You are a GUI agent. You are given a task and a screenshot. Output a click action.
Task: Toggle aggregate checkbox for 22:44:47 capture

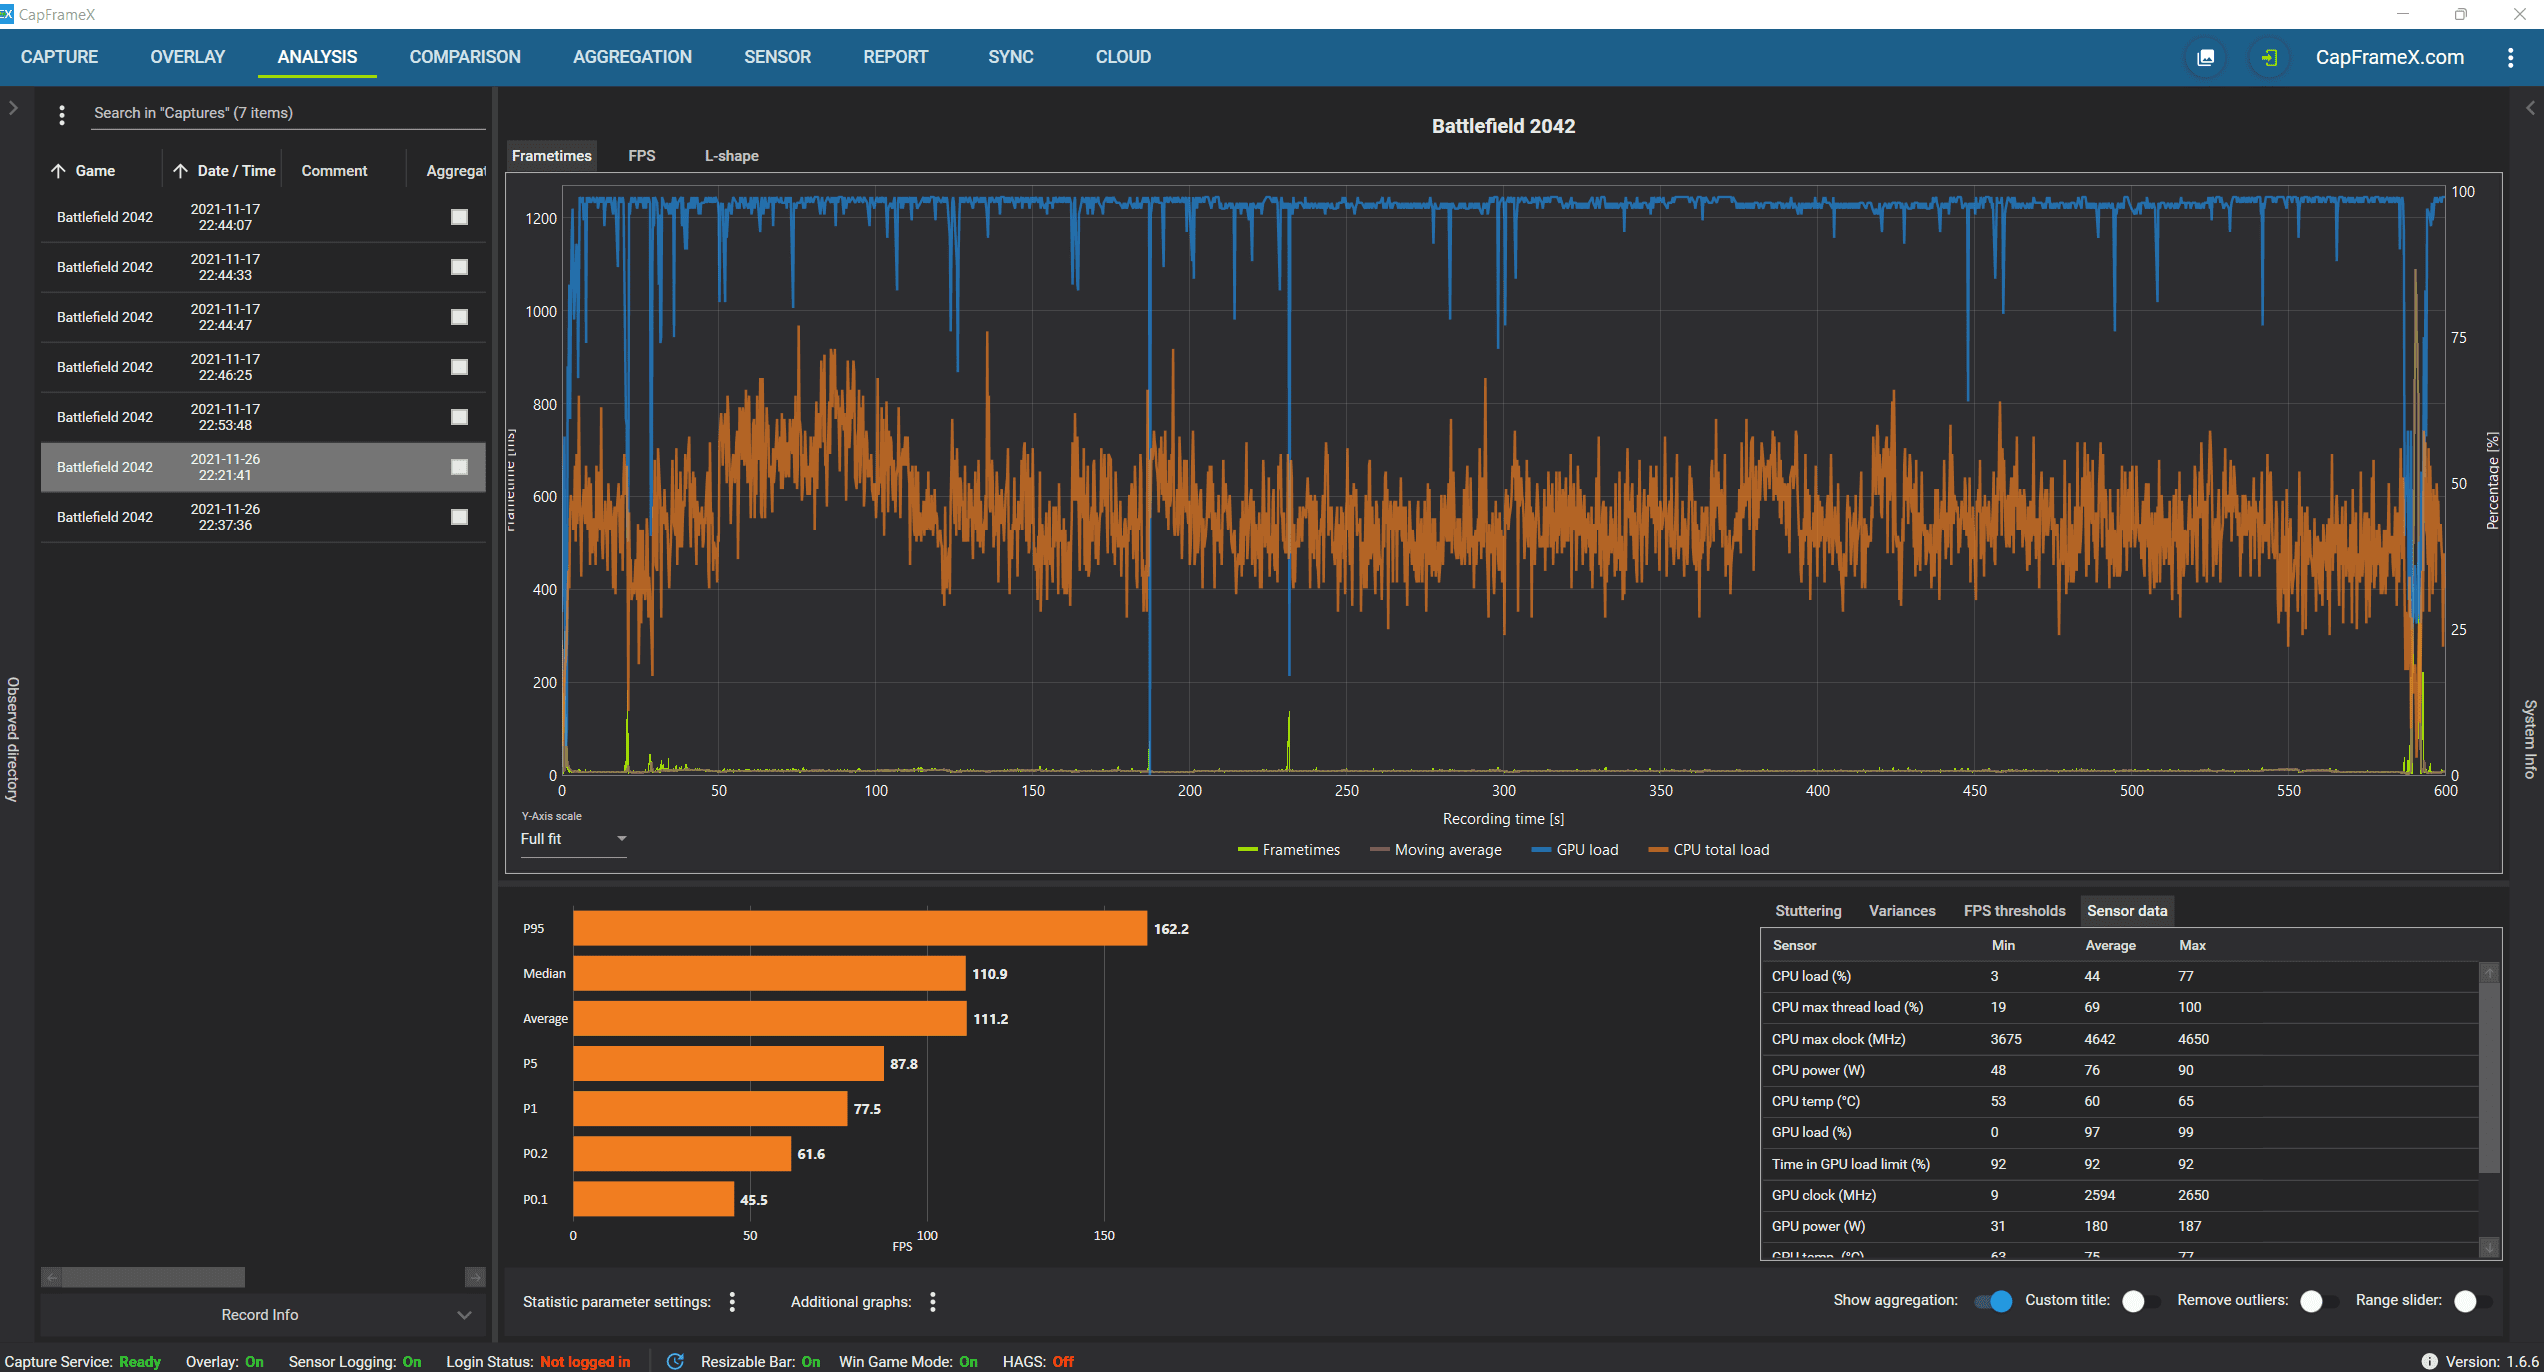(459, 317)
